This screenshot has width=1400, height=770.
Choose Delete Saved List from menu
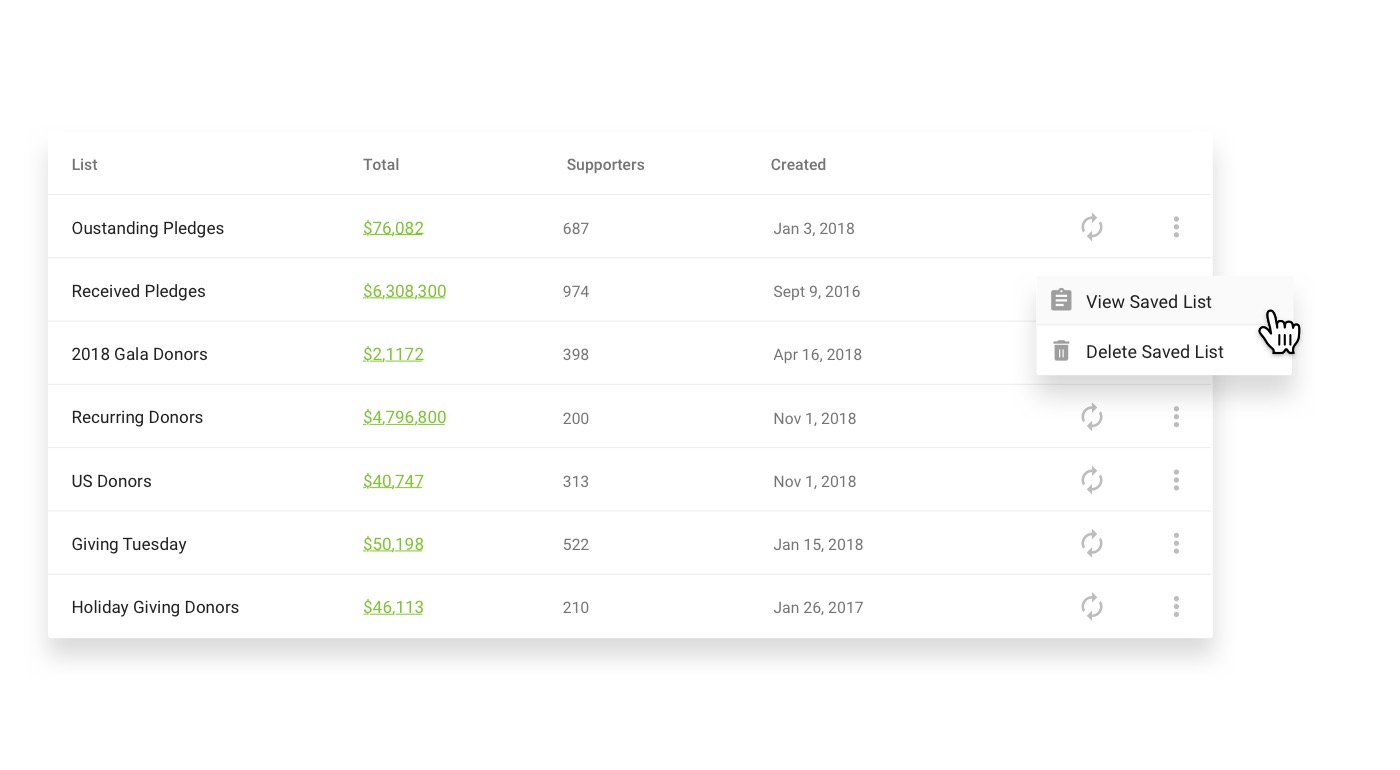click(1154, 351)
